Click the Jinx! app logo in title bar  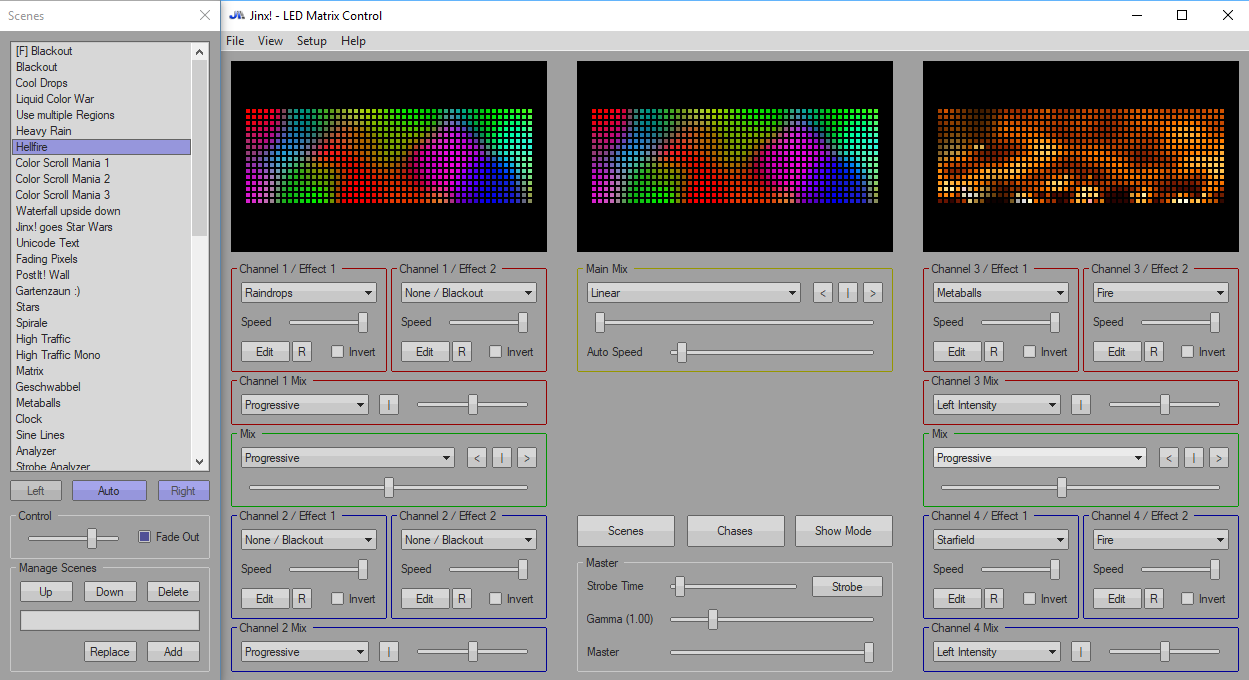pos(236,15)
